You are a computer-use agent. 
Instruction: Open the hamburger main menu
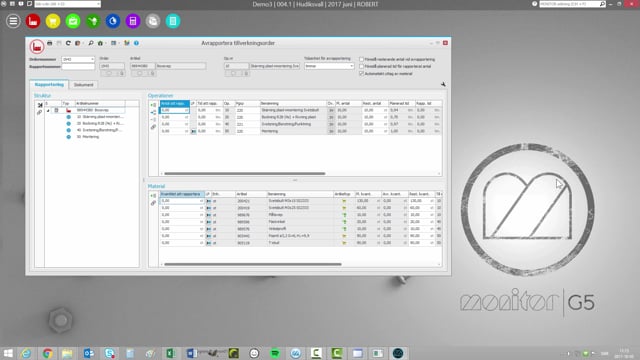(x=13, y=21)
